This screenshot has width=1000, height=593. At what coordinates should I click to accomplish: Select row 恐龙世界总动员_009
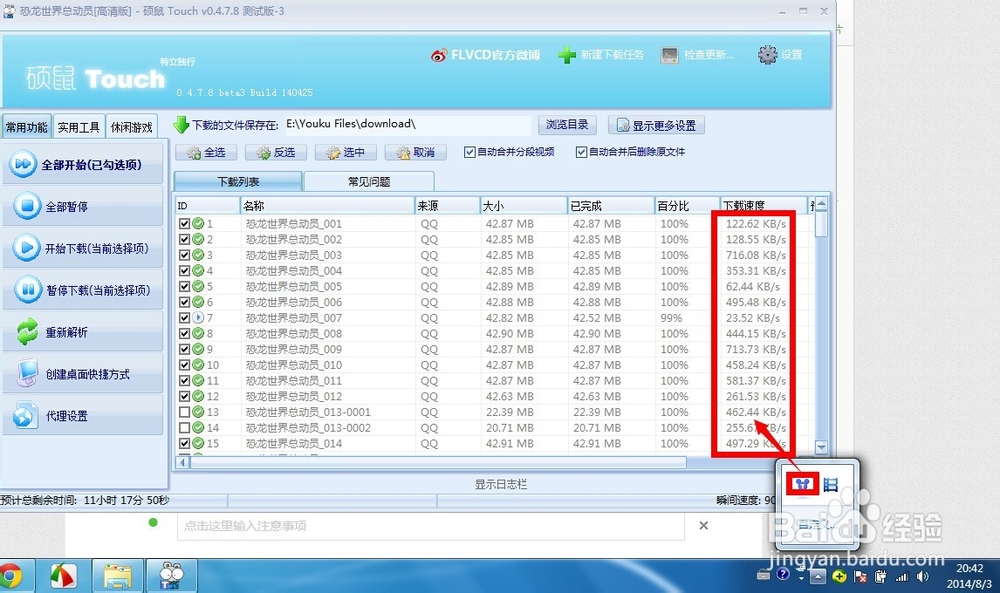pos(293,349)
